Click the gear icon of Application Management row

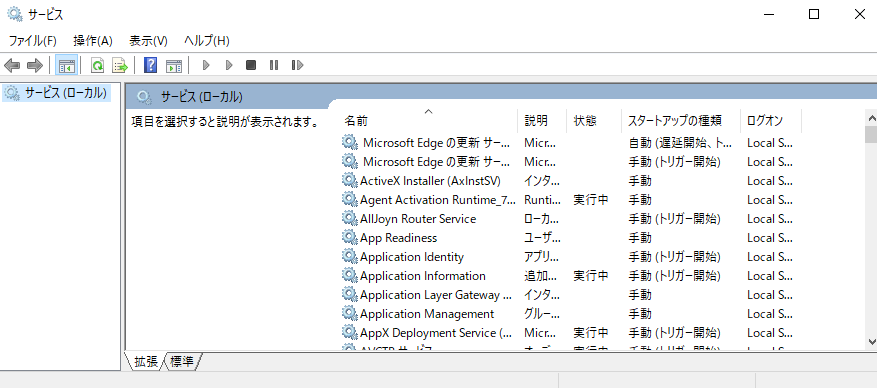click(x=350, y=314)
